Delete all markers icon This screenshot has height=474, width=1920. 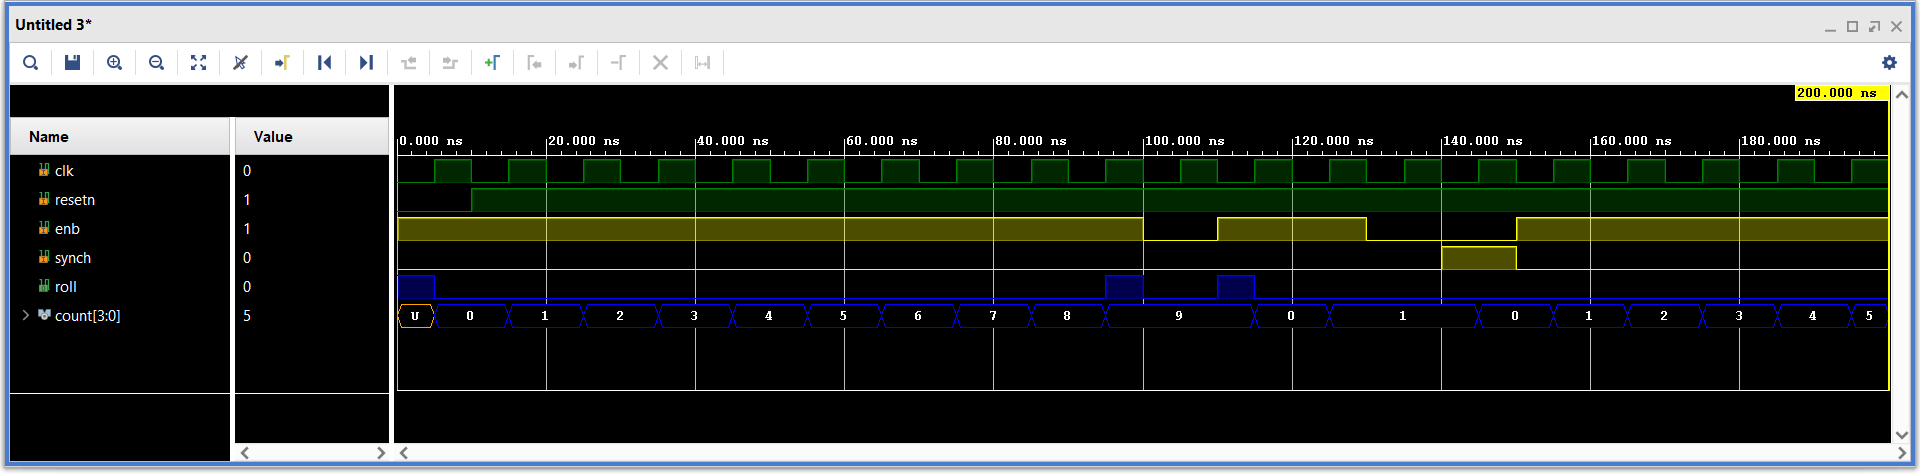661,62
